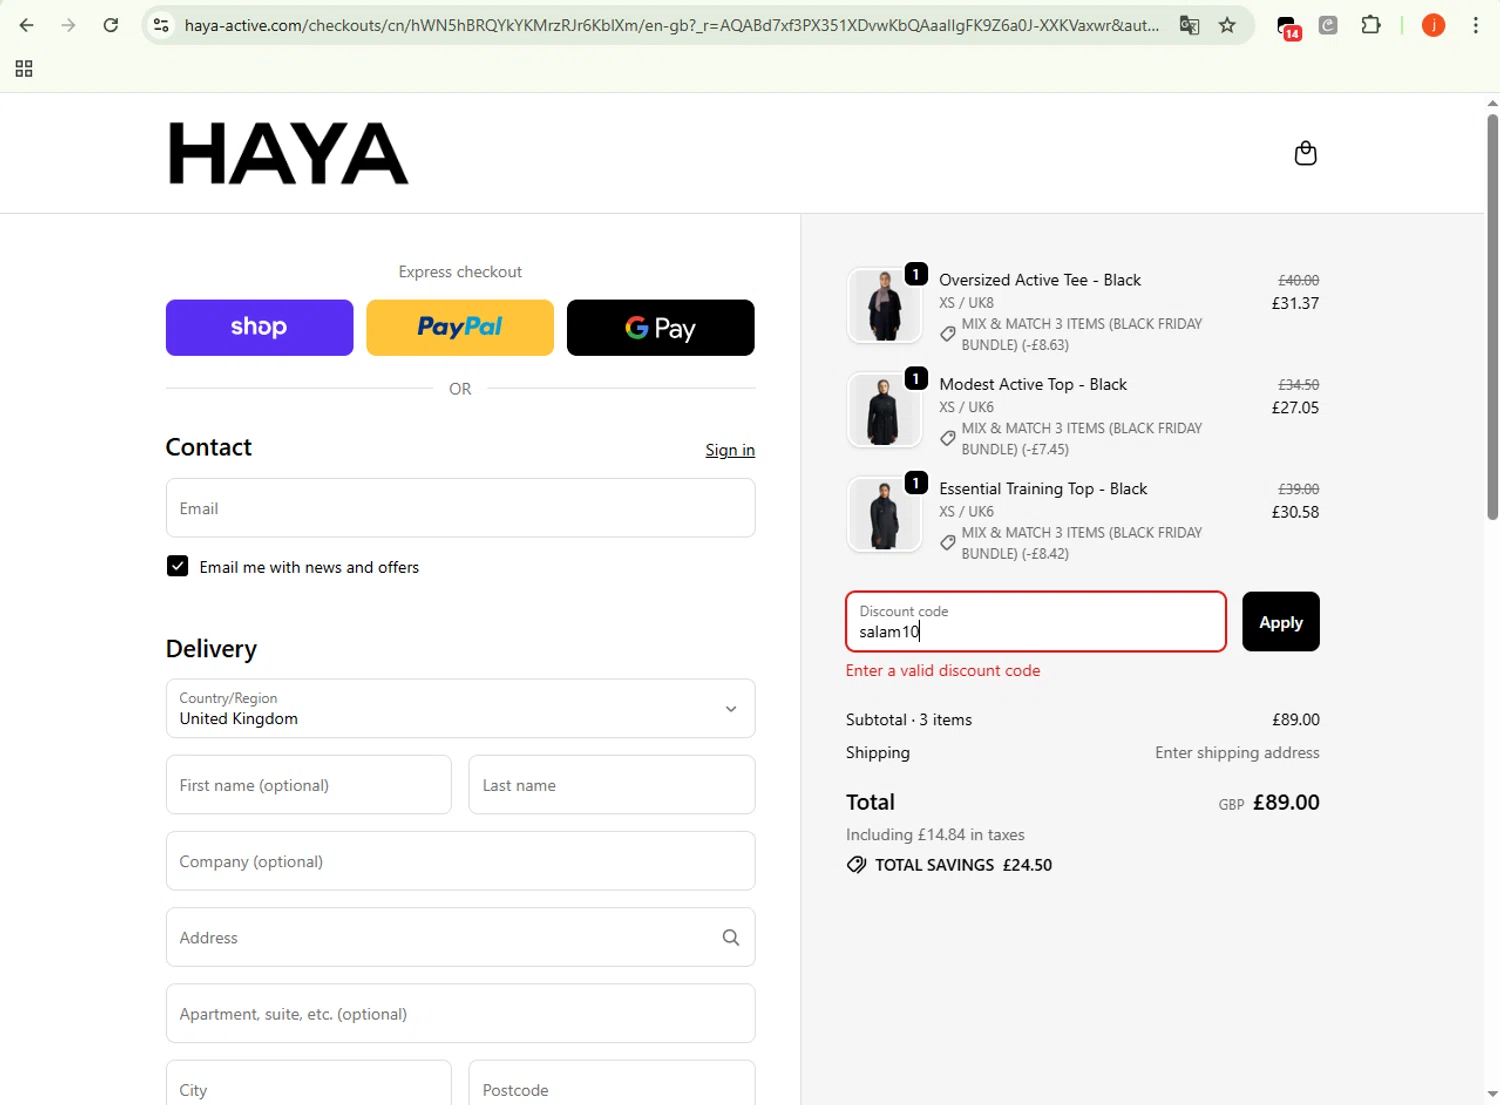Image resolution: width=1500 pixels, height=1105 pixels.
Task: Click the 'Contact' heading
Action: pyautogui.click(x=209, y=447)
